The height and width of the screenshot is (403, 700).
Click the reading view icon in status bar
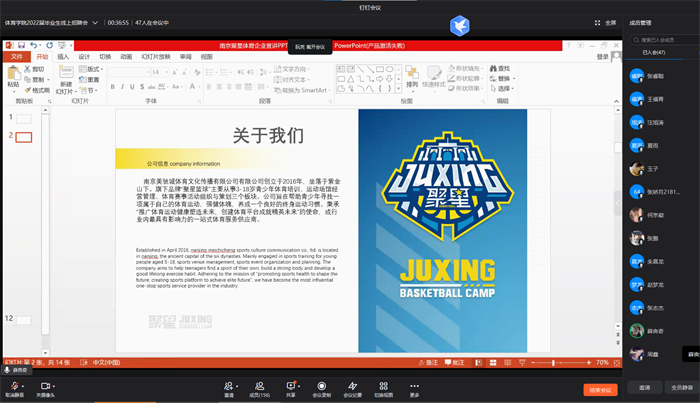(x=508, y=363)
